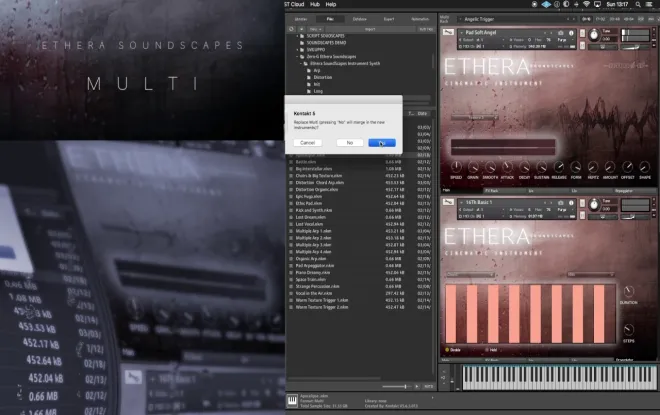Toggle solo button on Pad Soft Angel
The width and height of the screenshot is (660, 415).
pyautogui.click(x=583, y=33)
